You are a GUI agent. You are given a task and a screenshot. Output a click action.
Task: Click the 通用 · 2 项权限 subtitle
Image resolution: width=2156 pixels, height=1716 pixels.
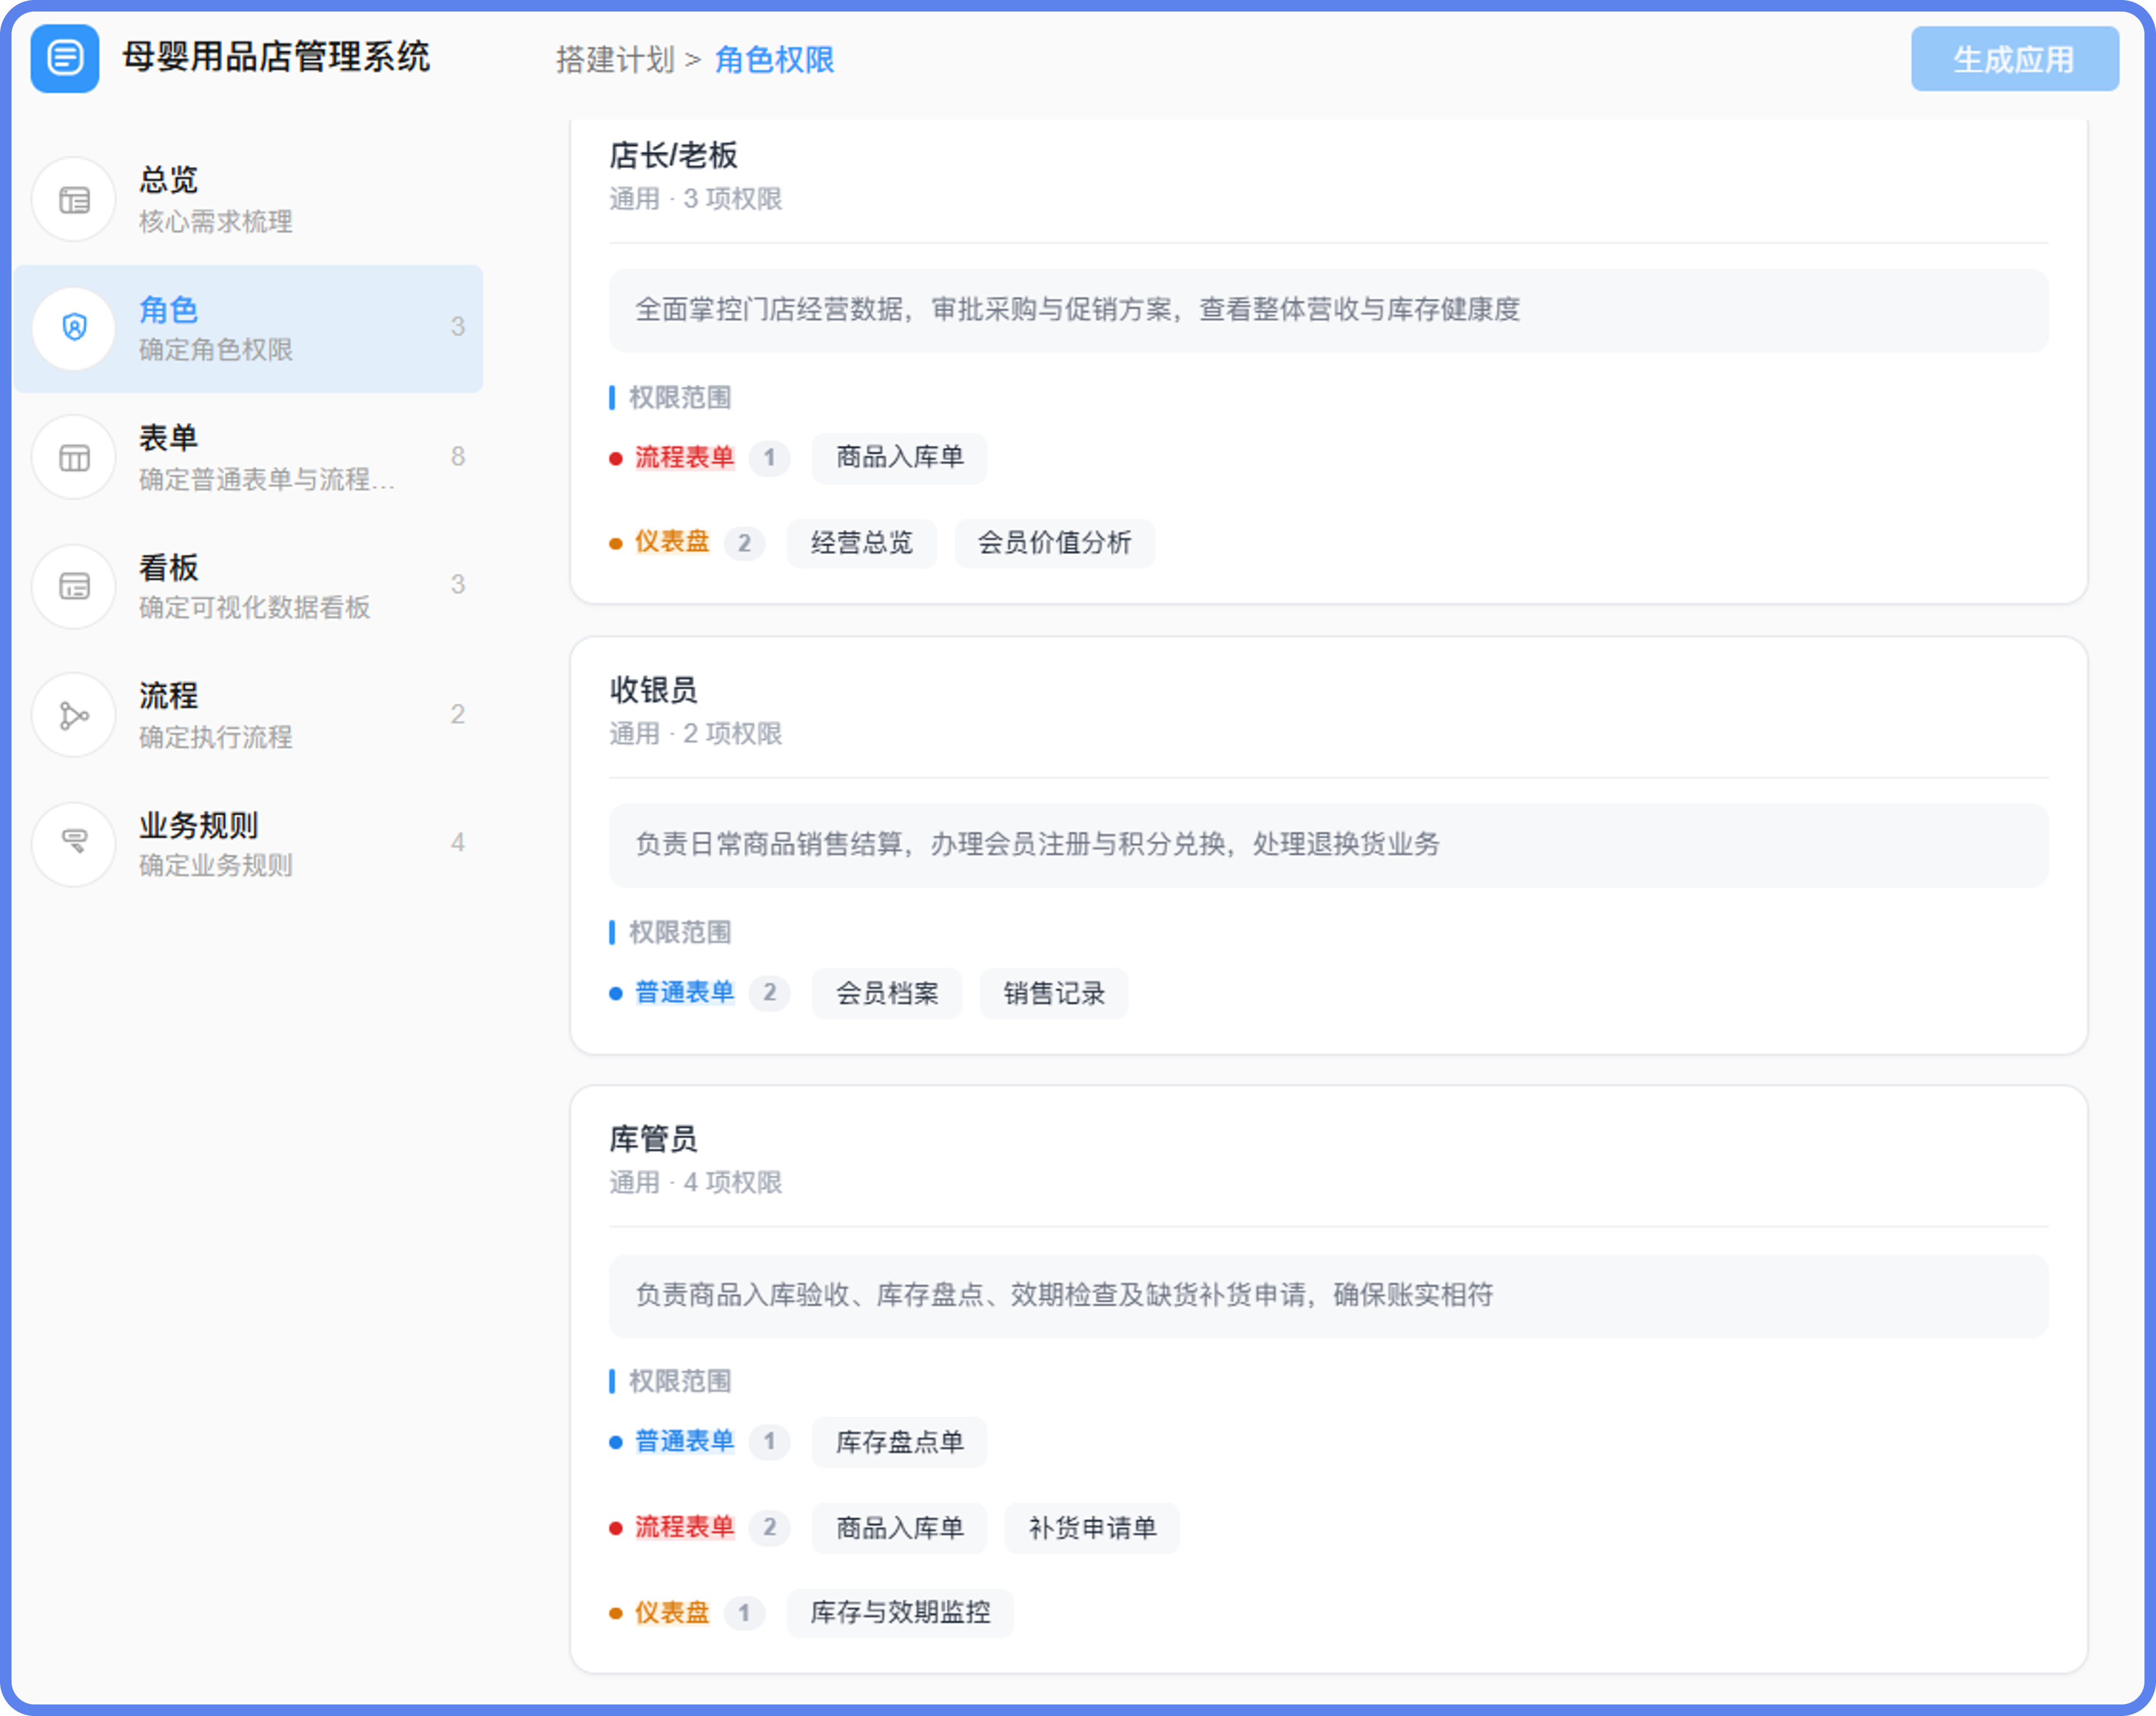click(696, 734)
